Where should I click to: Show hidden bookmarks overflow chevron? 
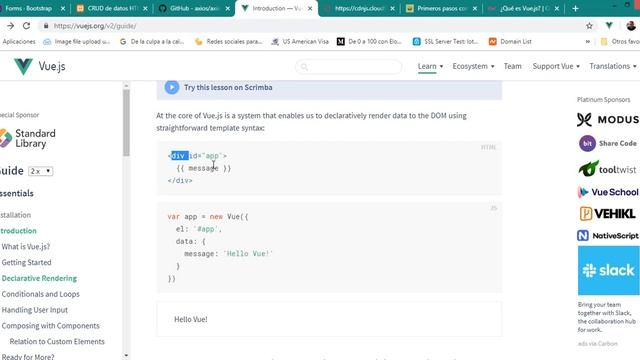click(588, 42)
